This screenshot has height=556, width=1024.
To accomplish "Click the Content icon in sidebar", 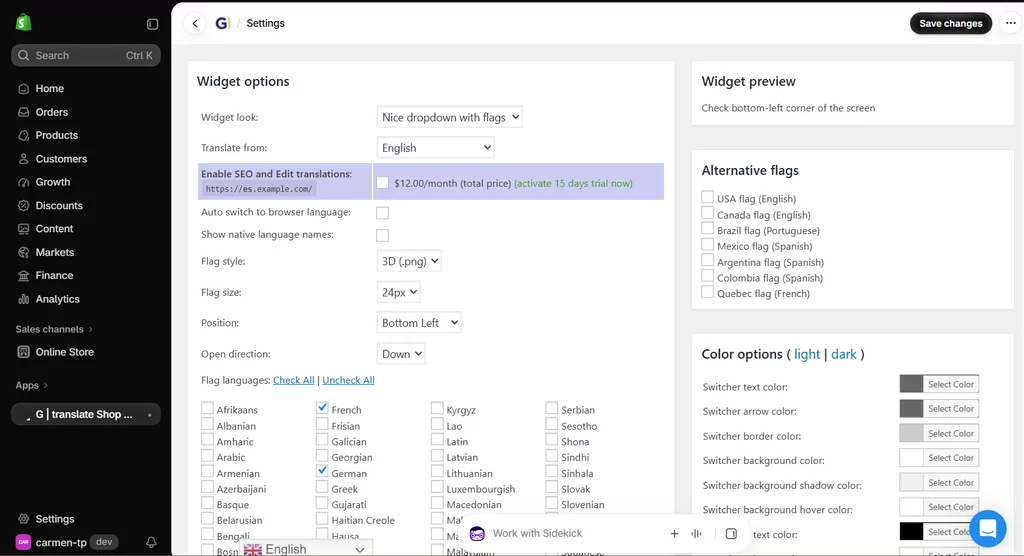I will click(24, 229).
